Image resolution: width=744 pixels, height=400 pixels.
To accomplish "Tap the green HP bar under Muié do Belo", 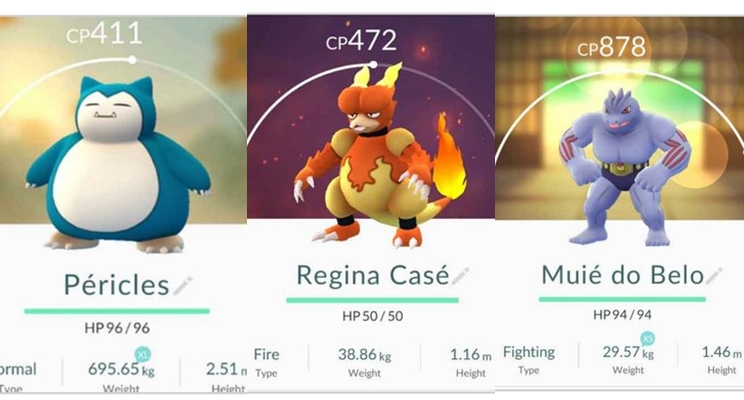I will click(x=622, y=299).
